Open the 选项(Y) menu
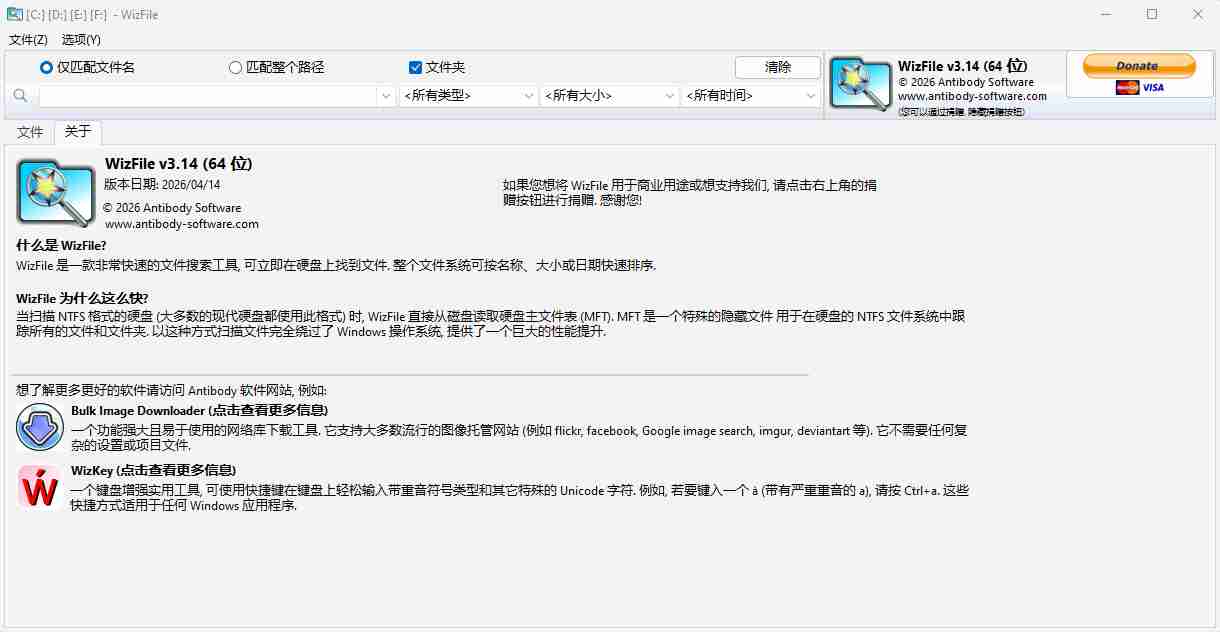Image resolution: width=1220 pixels, height=632 pixels. 81,40
